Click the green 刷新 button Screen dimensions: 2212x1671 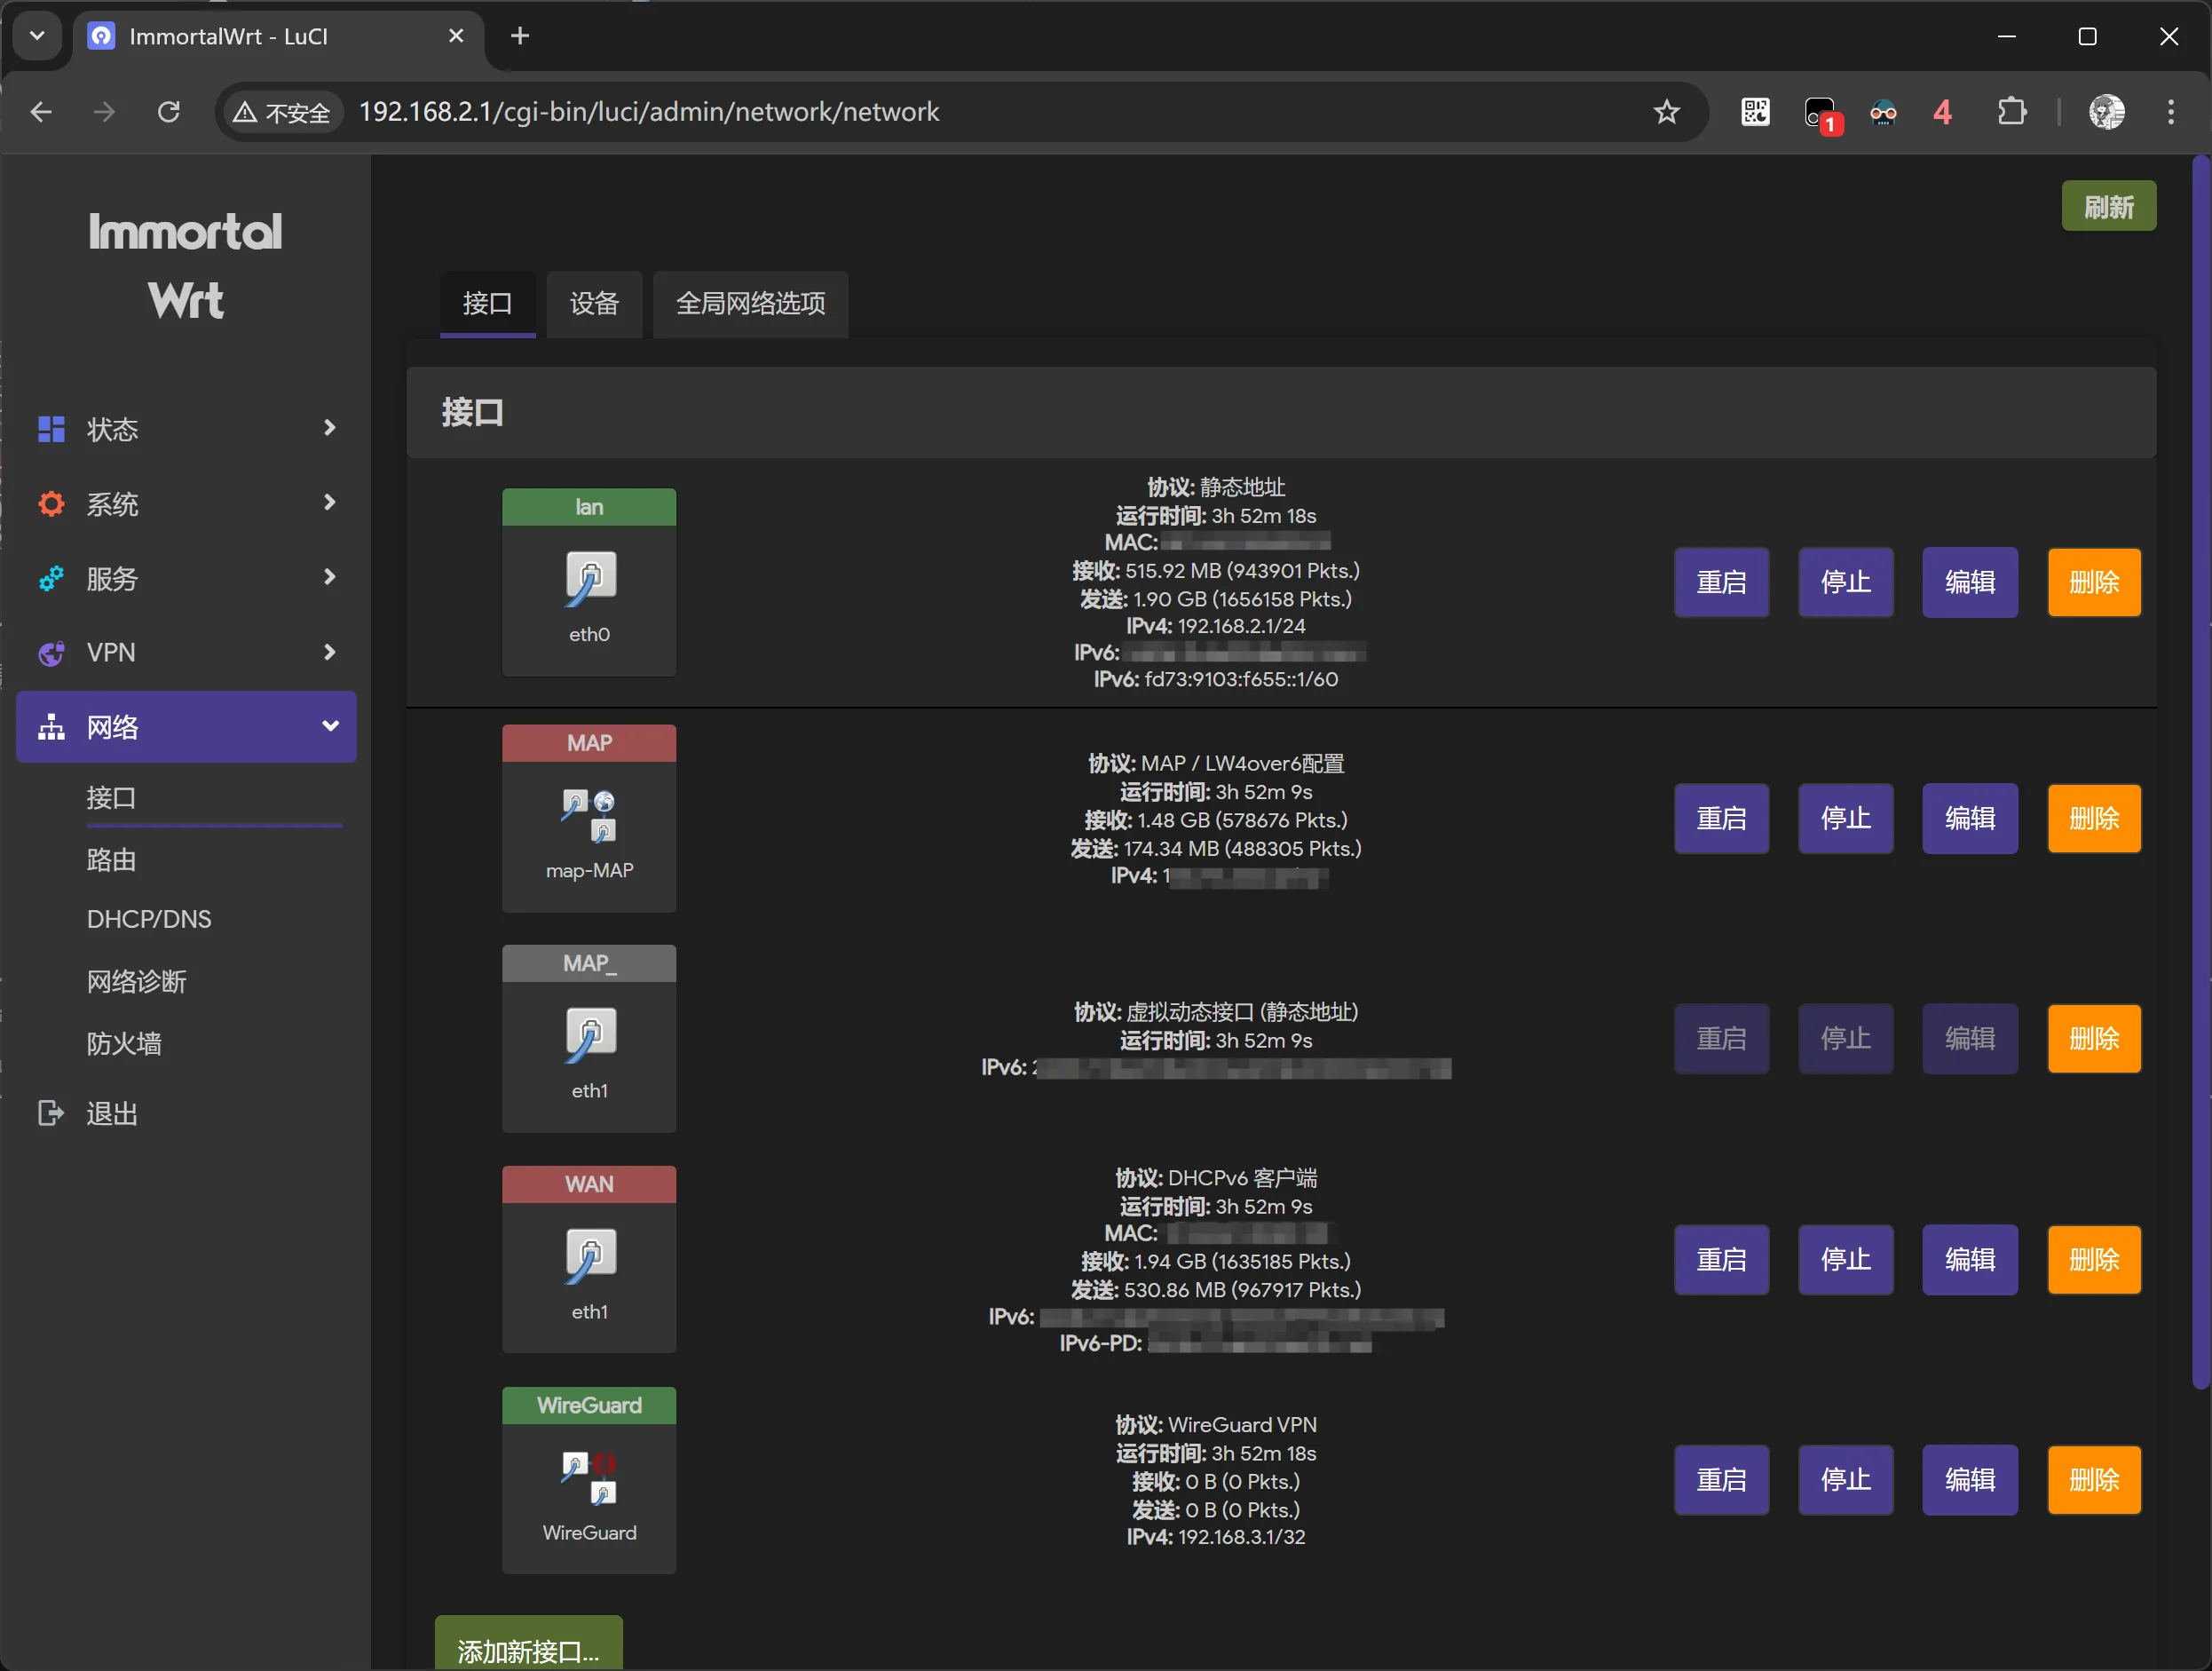(2108, 207)
